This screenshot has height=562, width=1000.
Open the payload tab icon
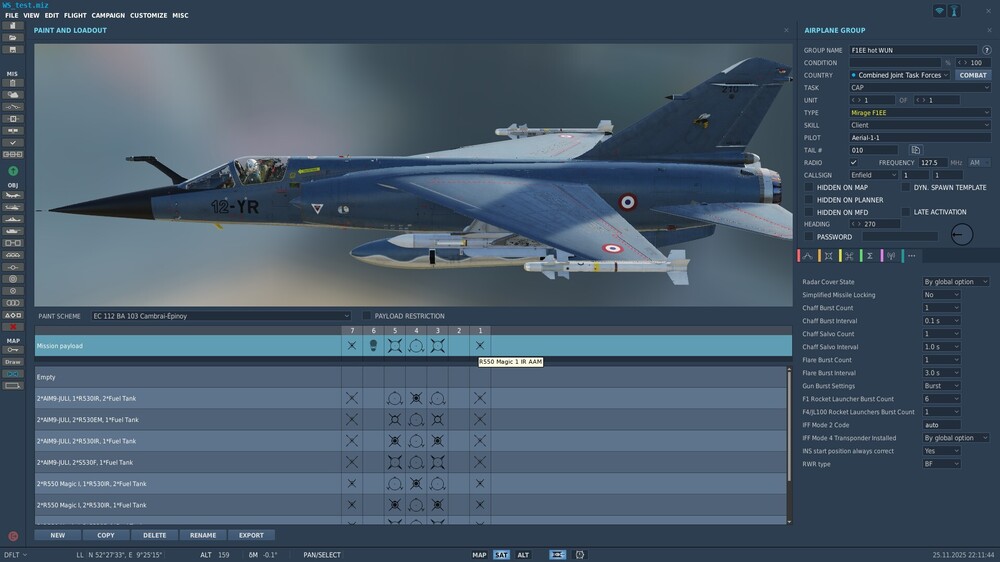(828, 256)
